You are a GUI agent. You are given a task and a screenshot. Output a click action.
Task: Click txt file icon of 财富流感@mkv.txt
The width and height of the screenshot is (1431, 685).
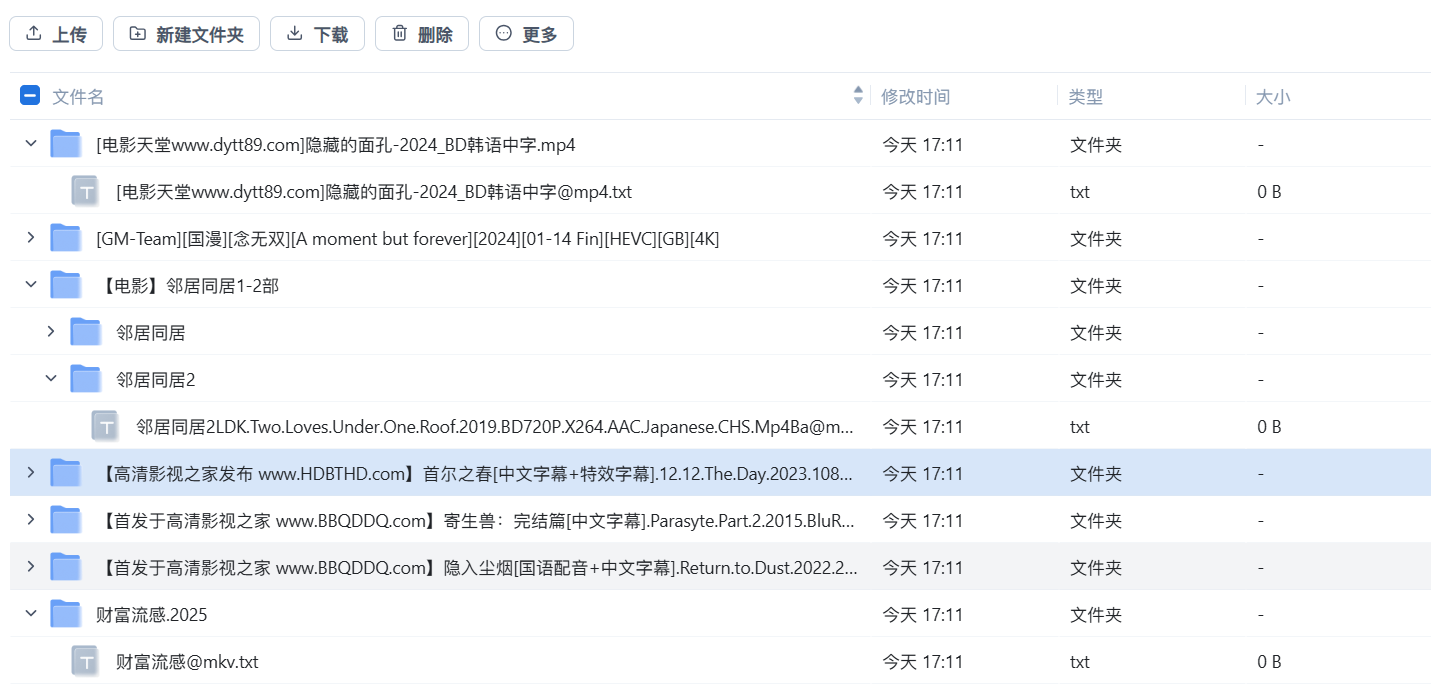(86, 661)
